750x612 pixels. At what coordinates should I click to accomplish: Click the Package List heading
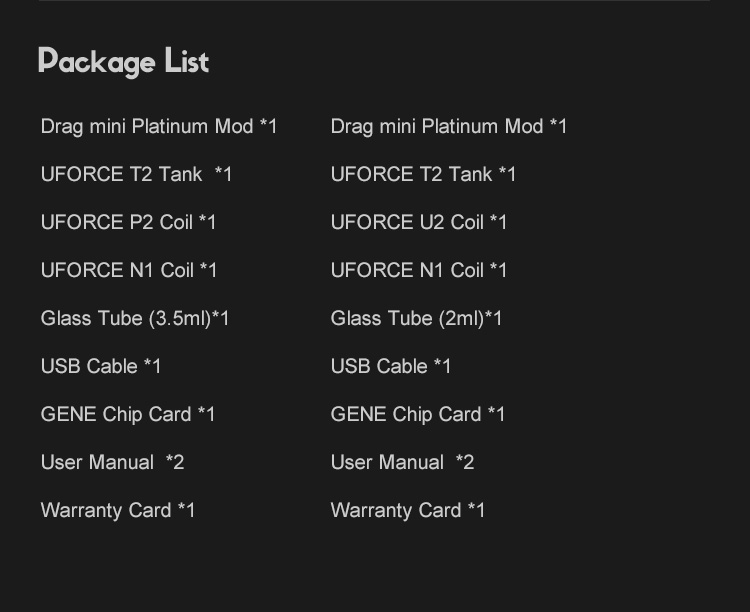[123, 62]
